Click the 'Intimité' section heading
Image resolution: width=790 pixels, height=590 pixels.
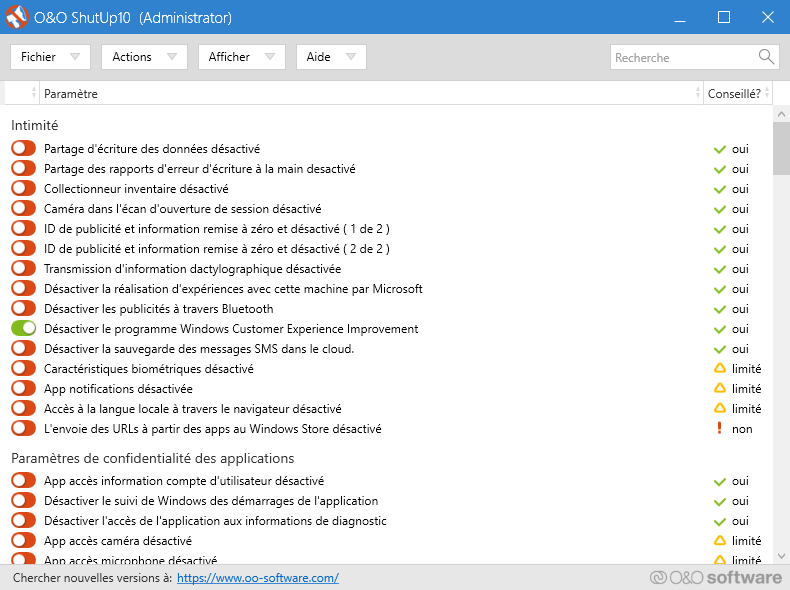pos(35,125)
